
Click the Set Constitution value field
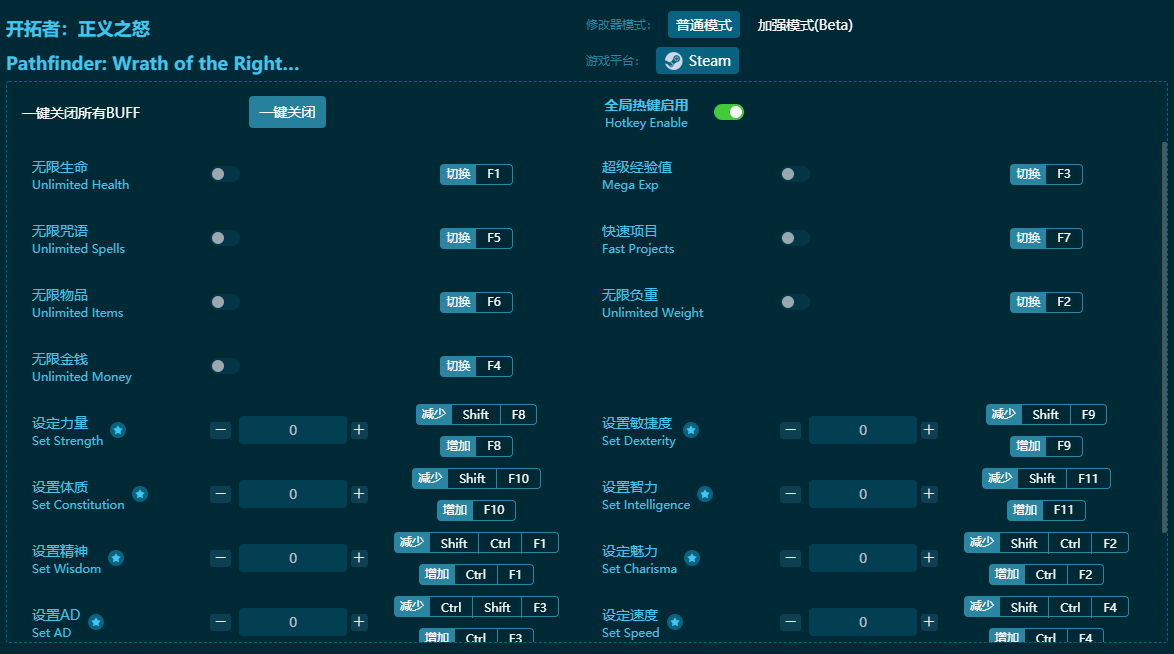[293, 494]
